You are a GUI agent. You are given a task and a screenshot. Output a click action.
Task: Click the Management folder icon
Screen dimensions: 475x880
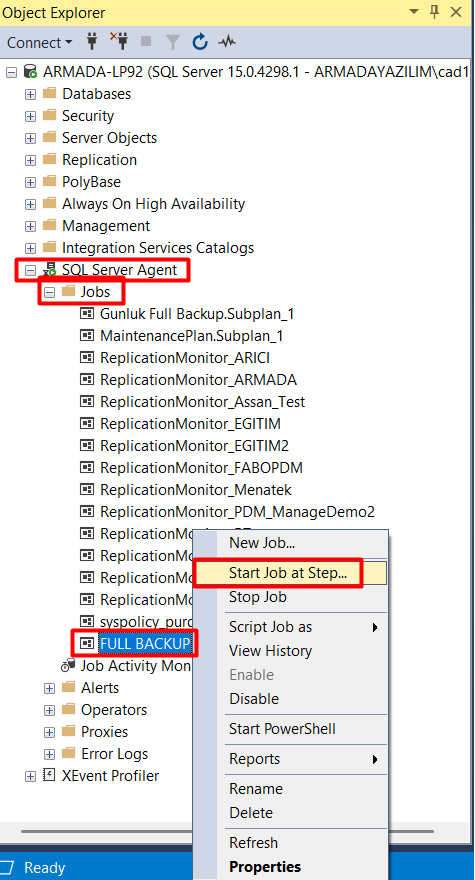49,225
